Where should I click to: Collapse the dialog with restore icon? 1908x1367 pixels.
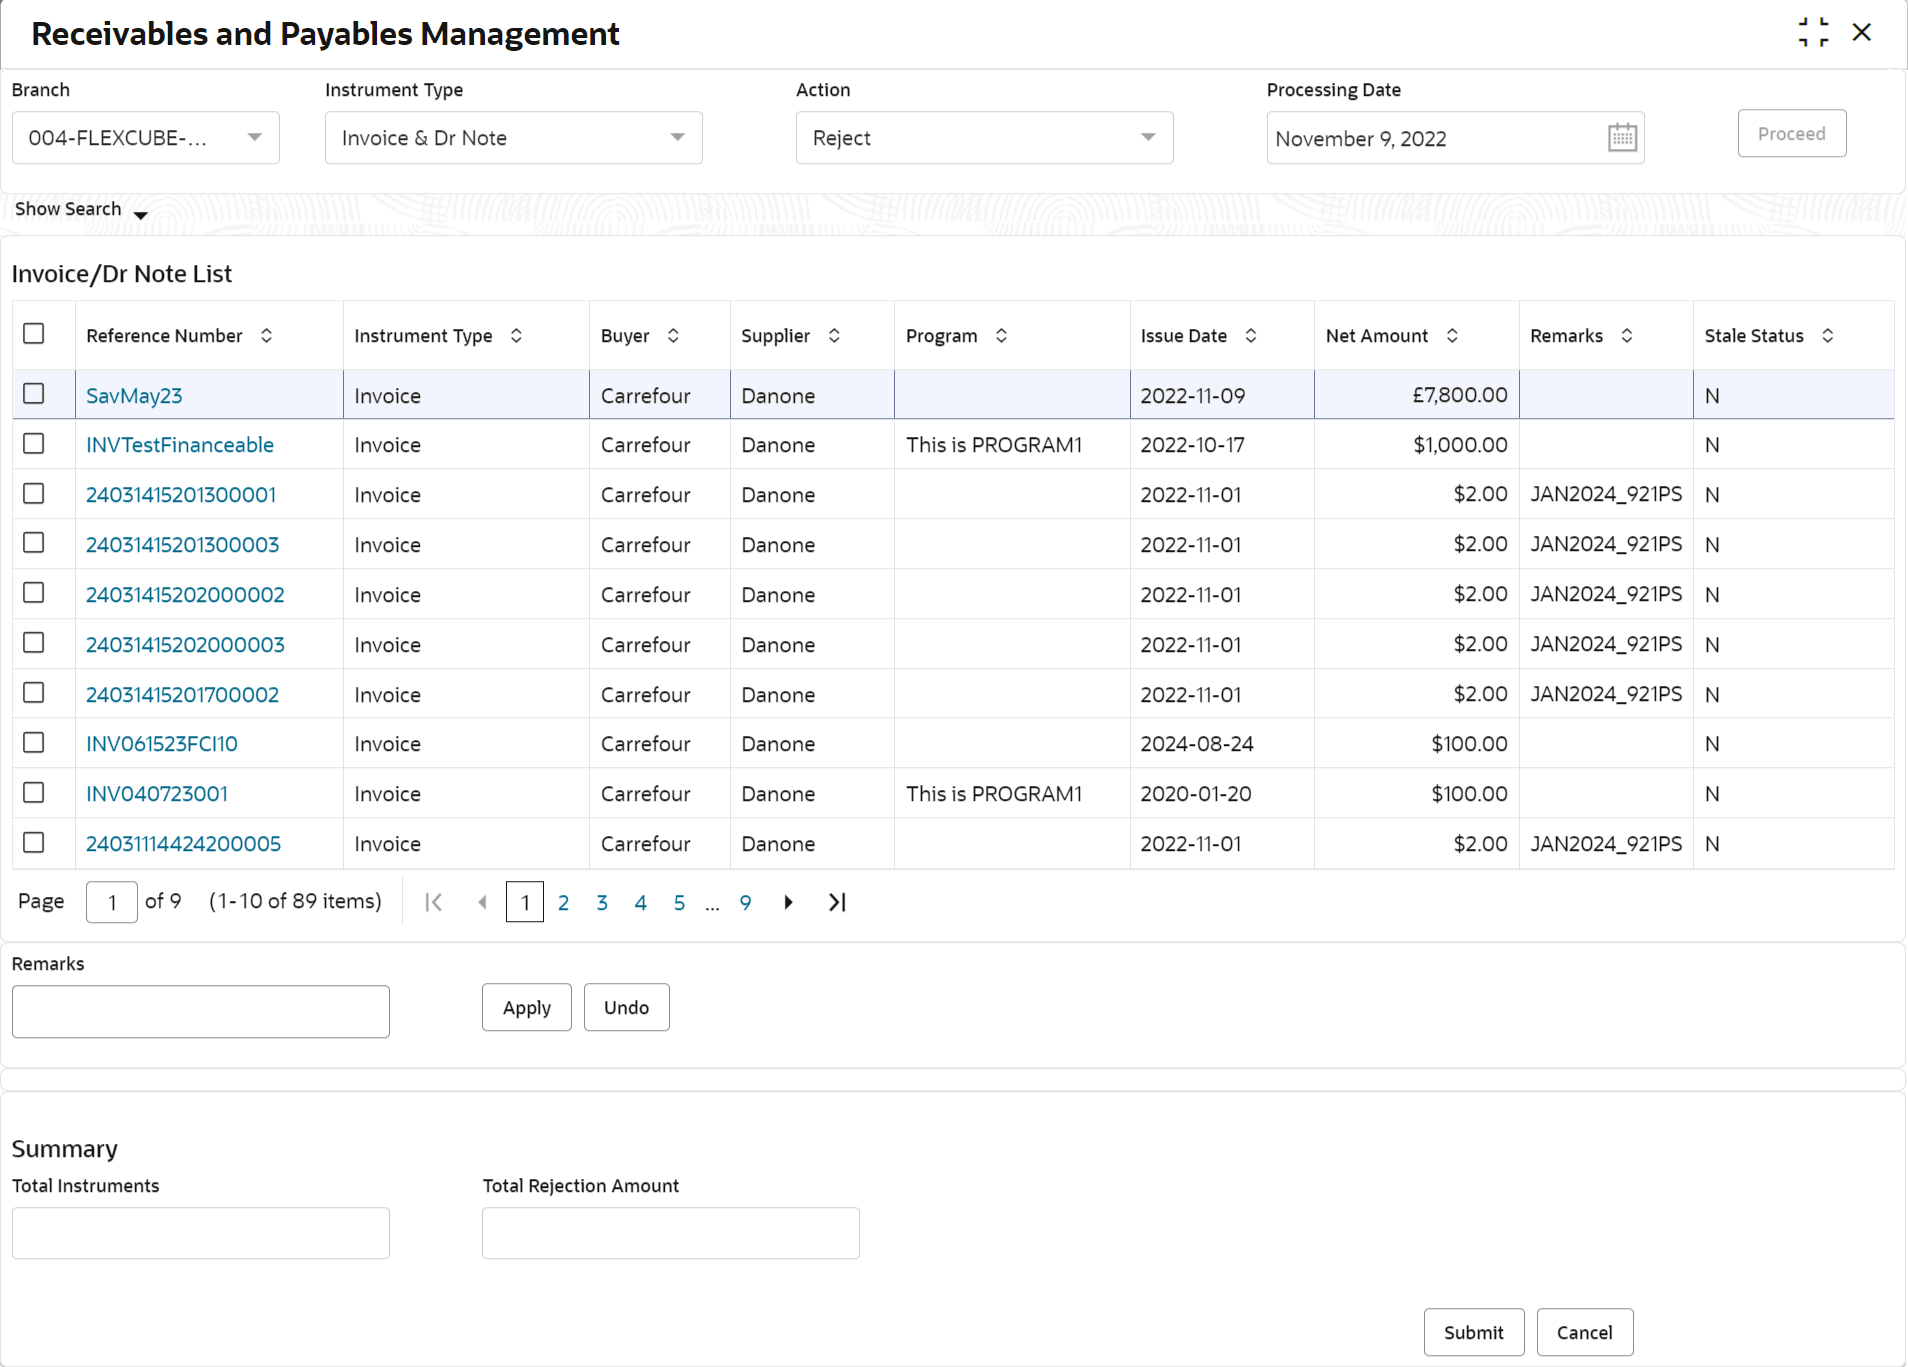[x=1812, y=32]
